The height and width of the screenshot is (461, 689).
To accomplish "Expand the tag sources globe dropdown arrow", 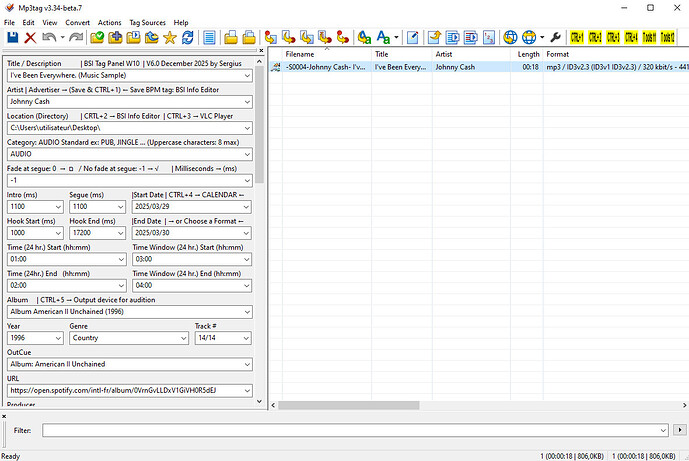I will point(542,38).
